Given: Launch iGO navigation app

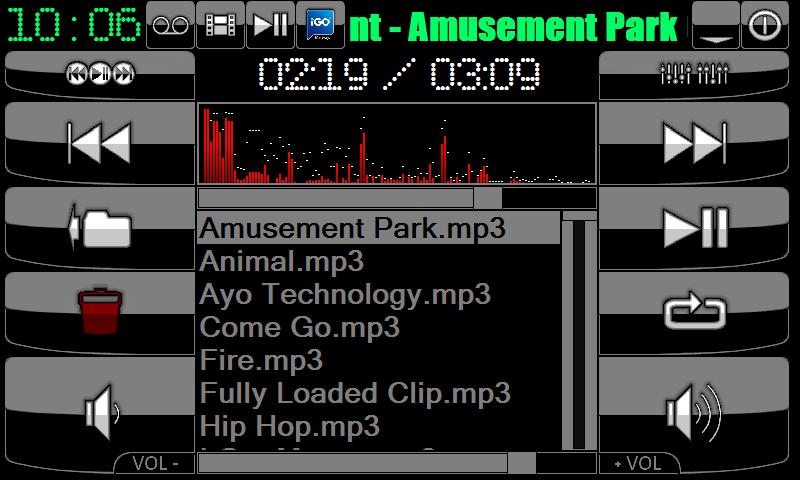Looking at the screenshot, I should [320, 25].
